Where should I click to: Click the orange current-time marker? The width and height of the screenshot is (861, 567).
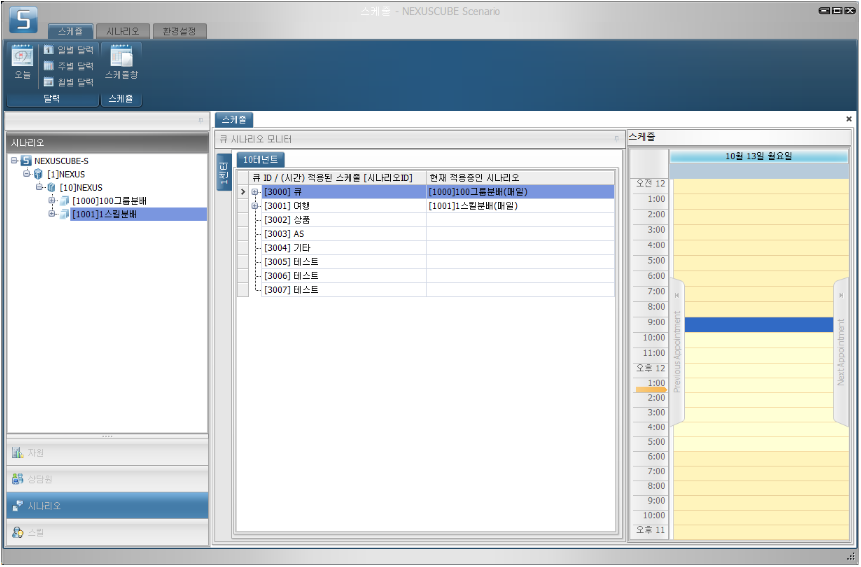point(651,390)
